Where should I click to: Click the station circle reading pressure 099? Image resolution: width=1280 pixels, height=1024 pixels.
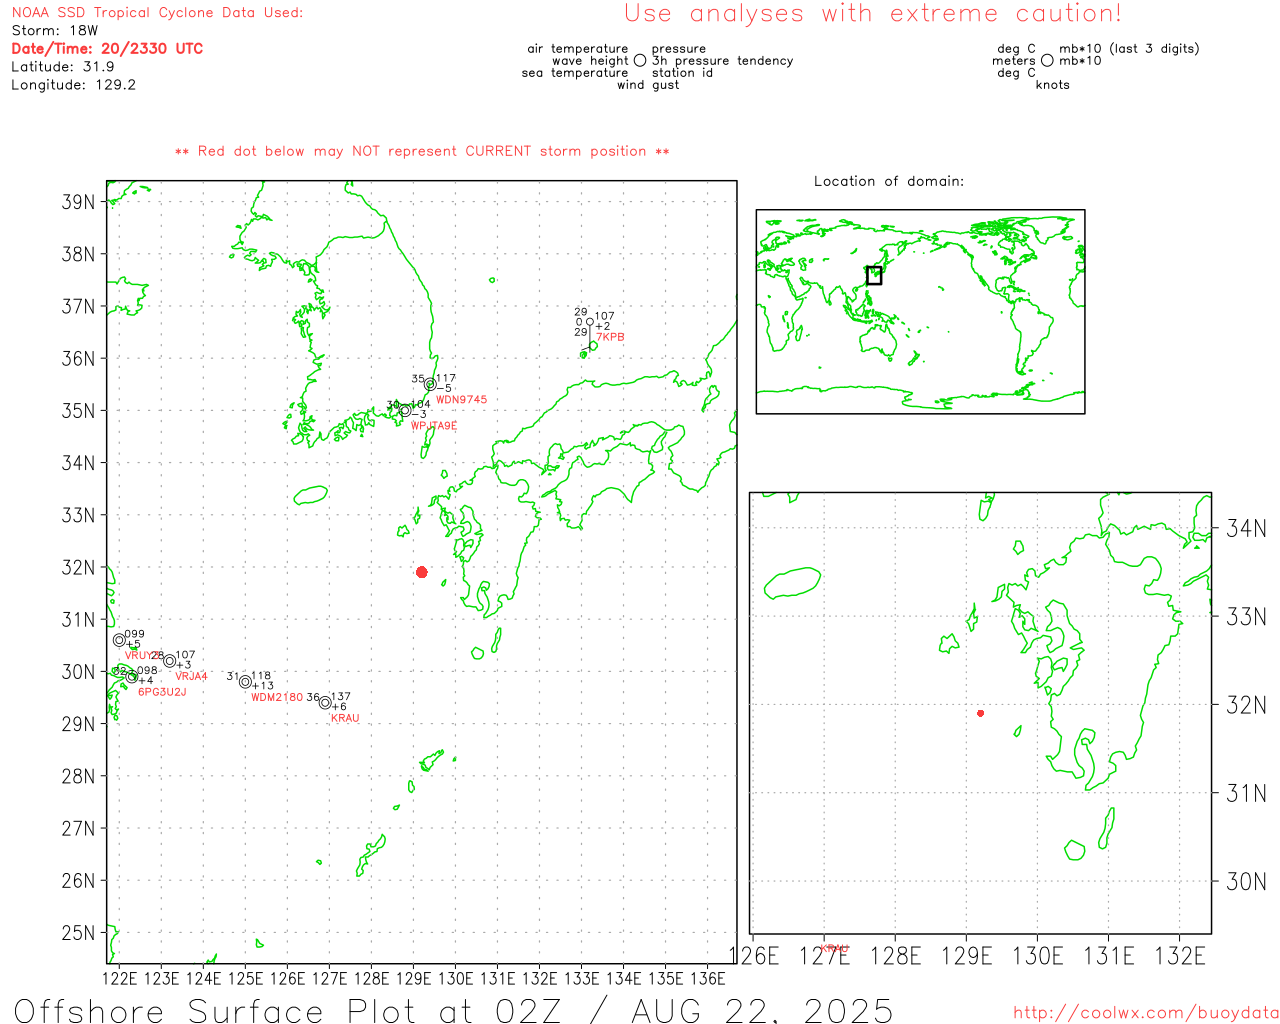pyautogui.click(x=119, y=640)
